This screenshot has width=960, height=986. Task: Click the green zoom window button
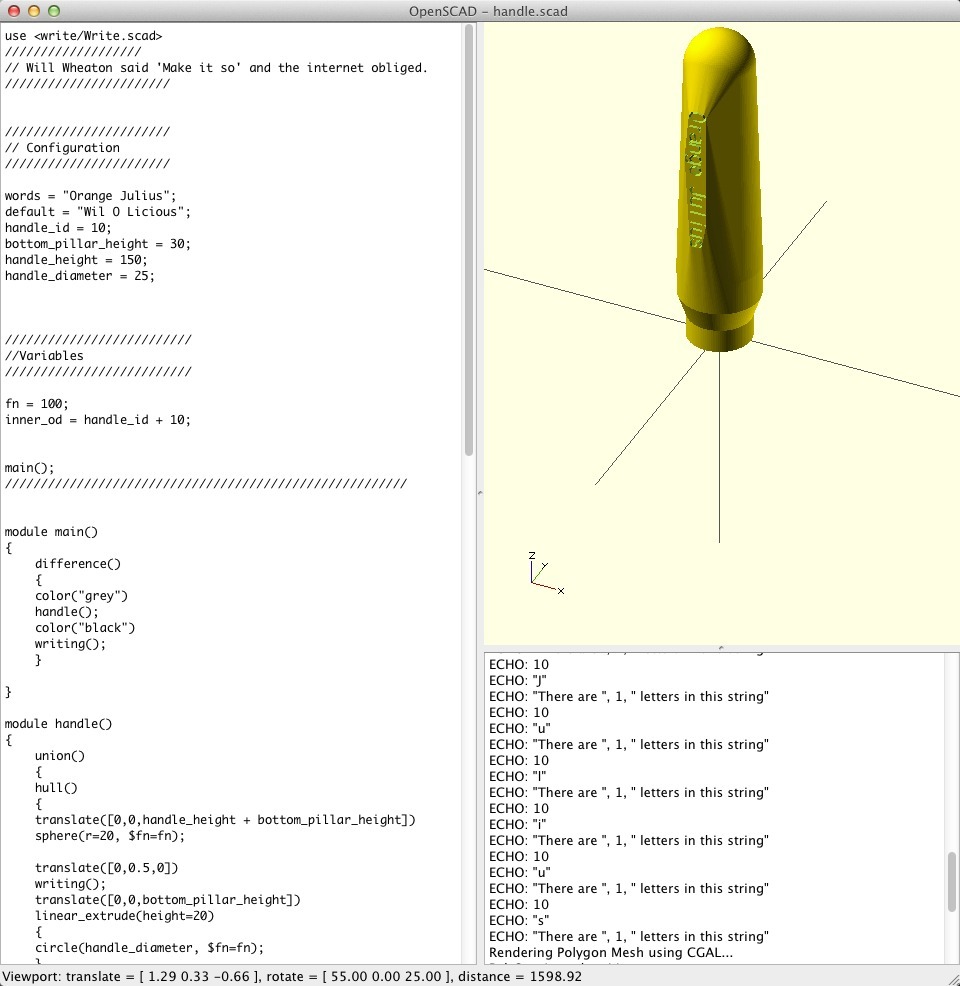click(52, 11)
